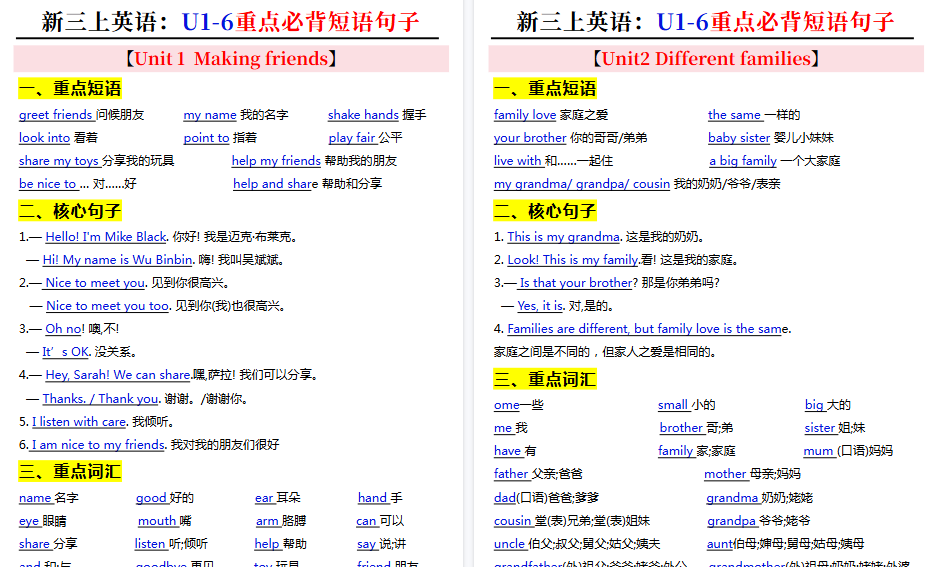
Task: Click the phrase 'family love' in Unit 2 phrases
Action: pyautogui.click(x=525, y=114)
